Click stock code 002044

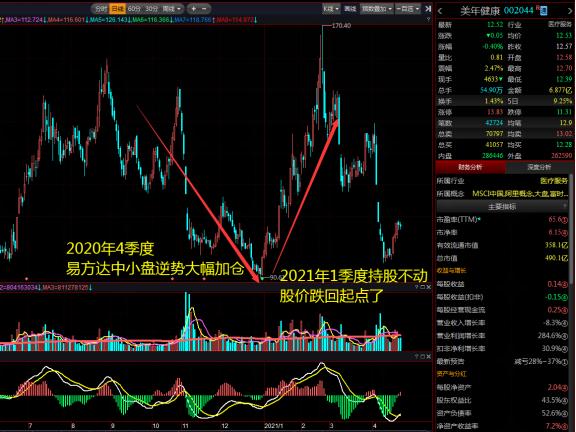[x=518, y=11]
